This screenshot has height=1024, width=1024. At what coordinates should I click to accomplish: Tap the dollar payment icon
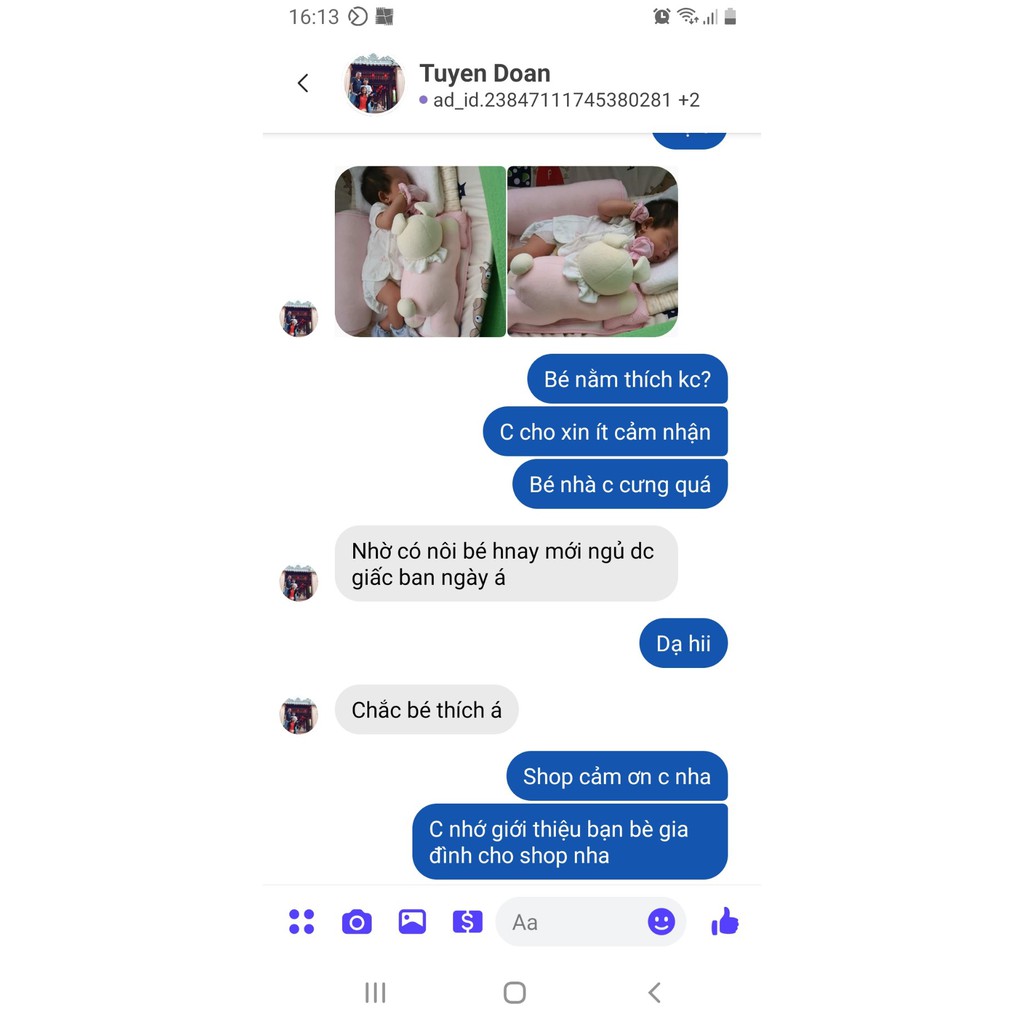(468, 921)
